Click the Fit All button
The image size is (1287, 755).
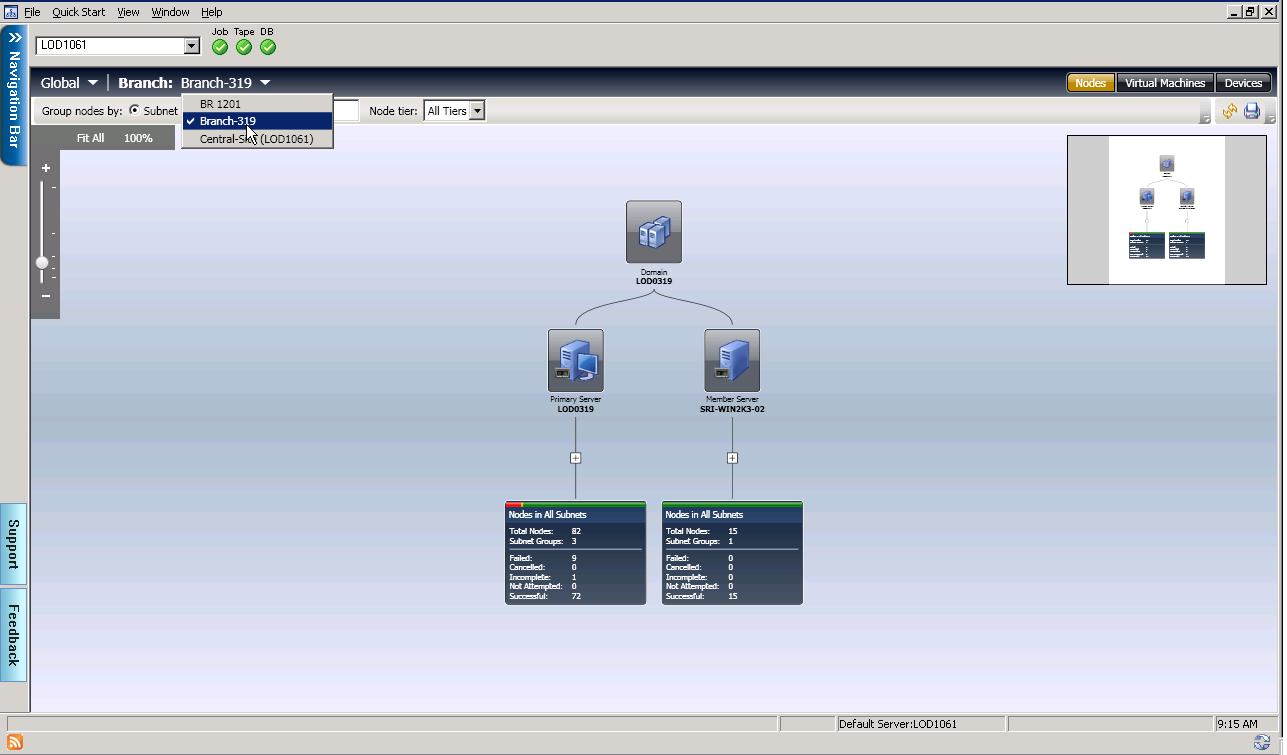click(x=90, y=138)
